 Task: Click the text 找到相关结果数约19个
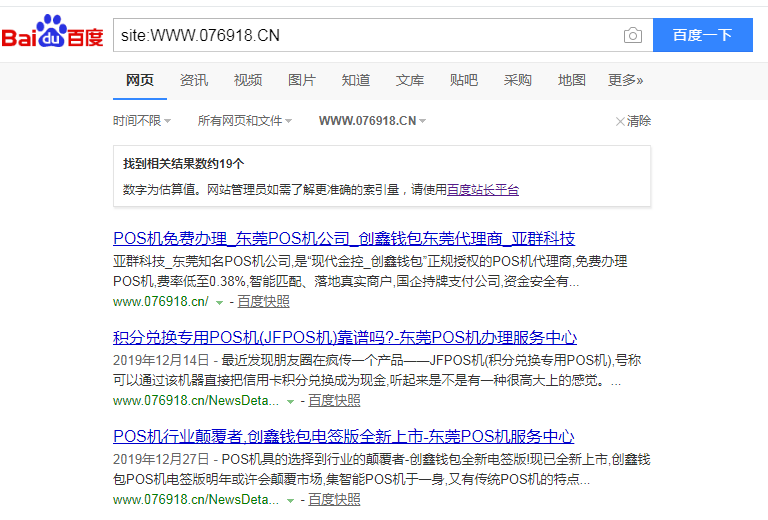(x=183, y=164)
